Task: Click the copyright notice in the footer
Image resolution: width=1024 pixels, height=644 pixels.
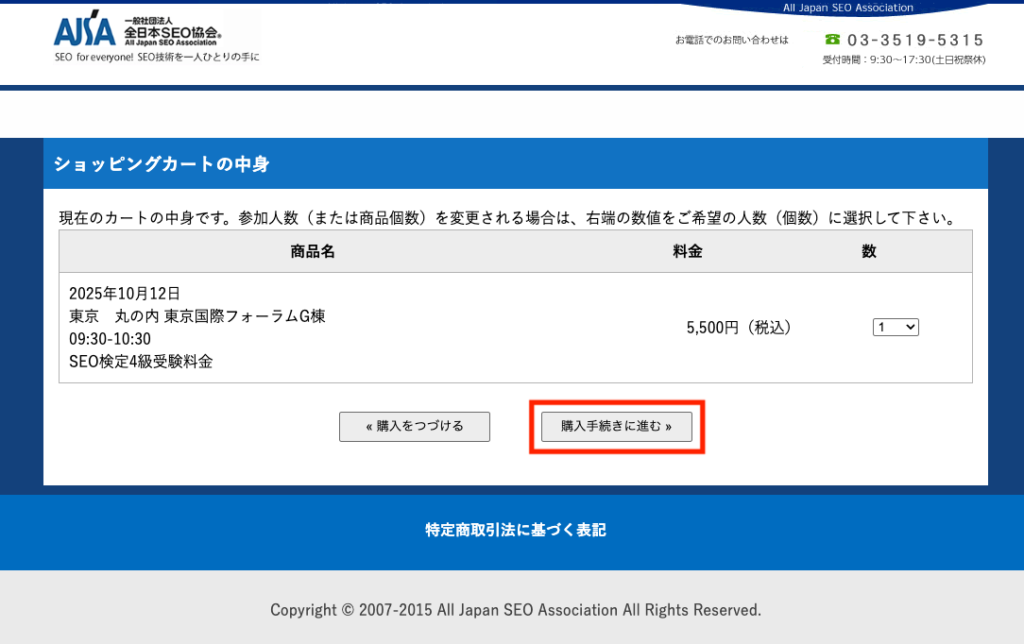Action: tap(515, 609)
